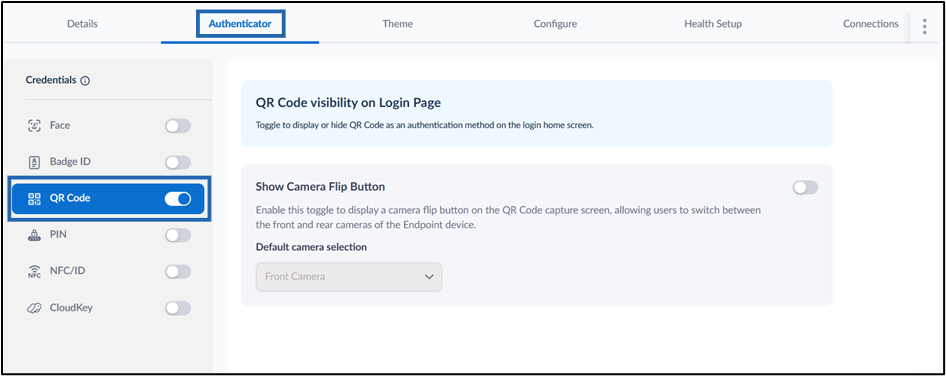Image resolution: width=946 pixels, height=376 pixels.
Task: Select the CloudKey row label
Action: point(71,308)
